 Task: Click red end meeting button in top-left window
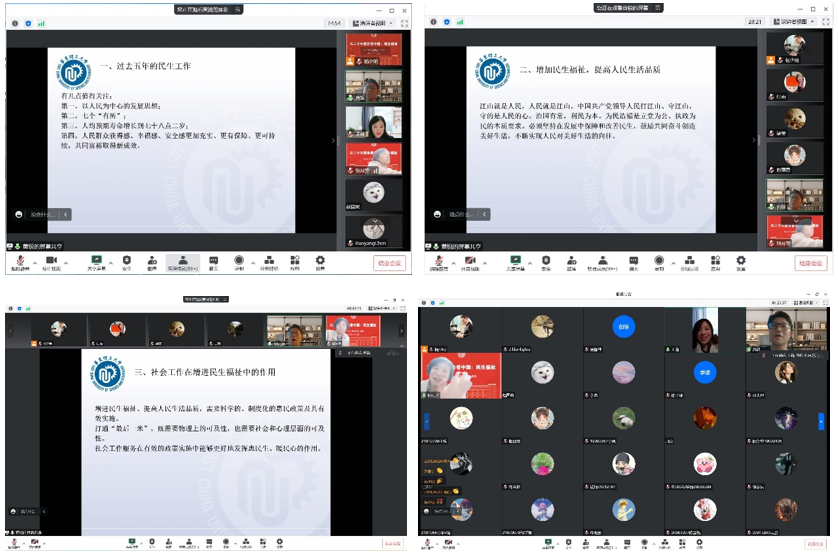[389, 263]
